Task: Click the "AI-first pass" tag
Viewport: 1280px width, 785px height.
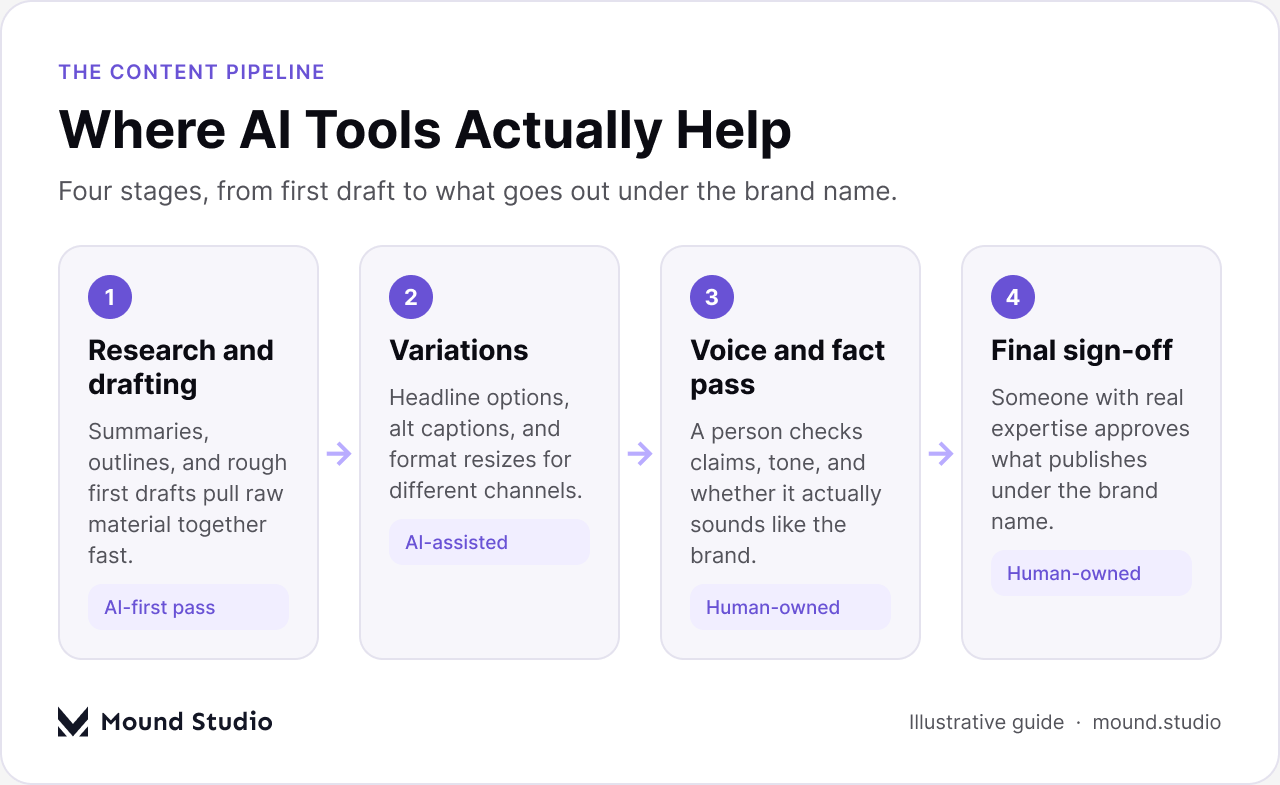Action: point(188,607)
